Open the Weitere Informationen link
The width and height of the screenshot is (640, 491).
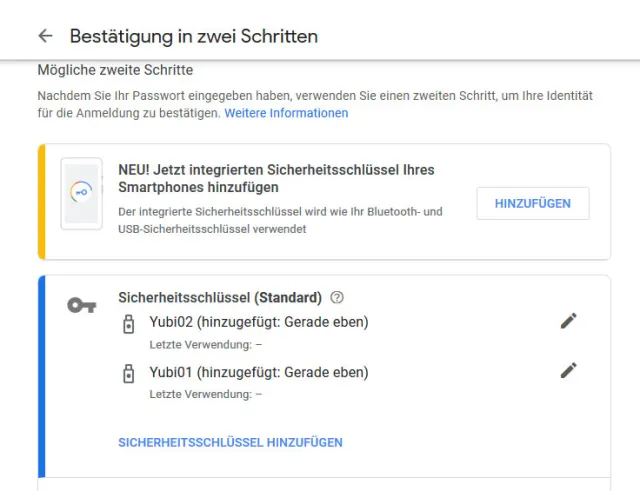[286, 114]
